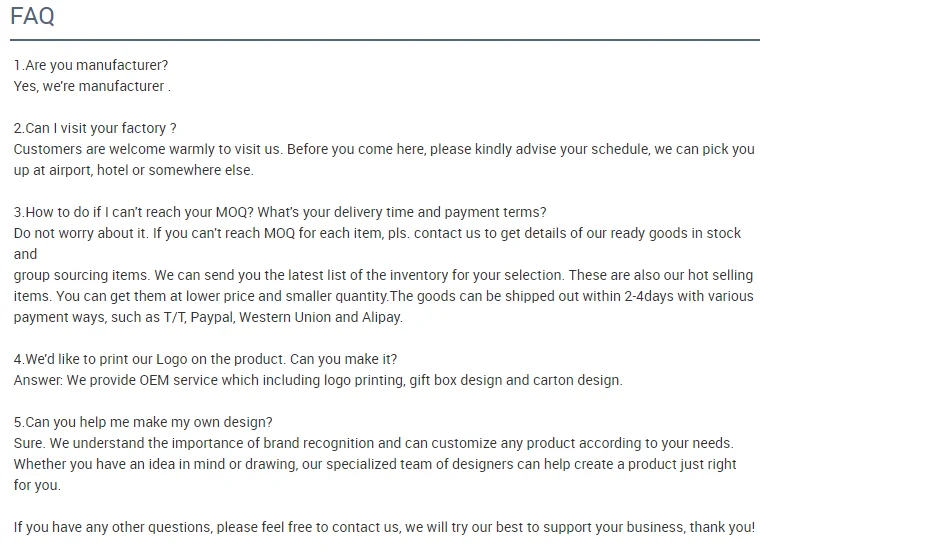Click the line starting "group sourcing items"
The height and width of the screenshot is (552, 948).
(383, 275)
